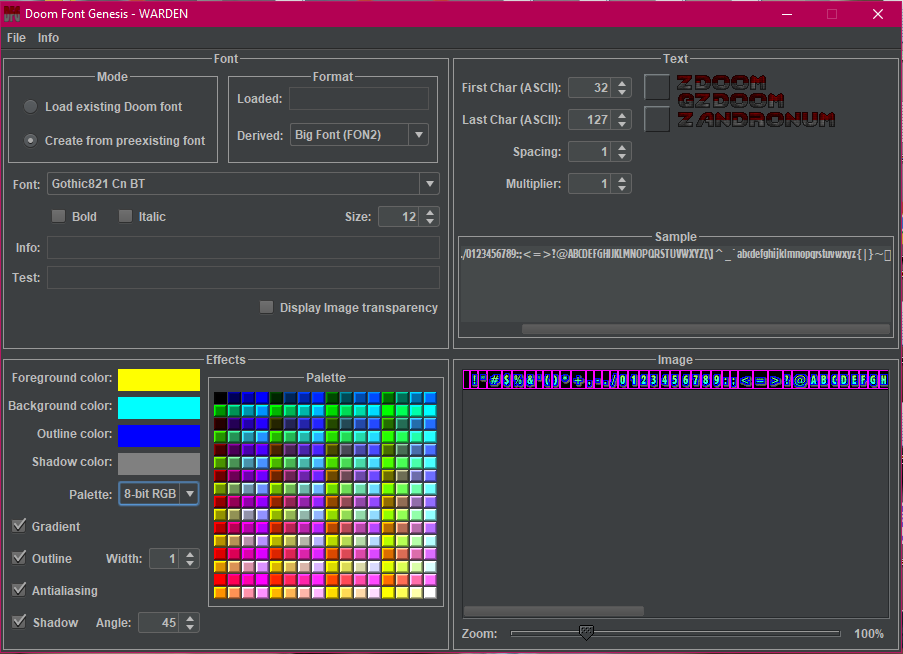Click the cyan Background color swatch
Viewport: 903px width, 654px height.
(x=159, y=408)
